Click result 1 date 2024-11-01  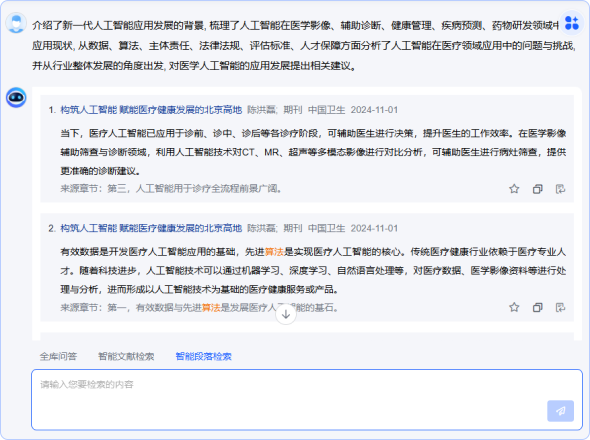[x=374, y=110]
